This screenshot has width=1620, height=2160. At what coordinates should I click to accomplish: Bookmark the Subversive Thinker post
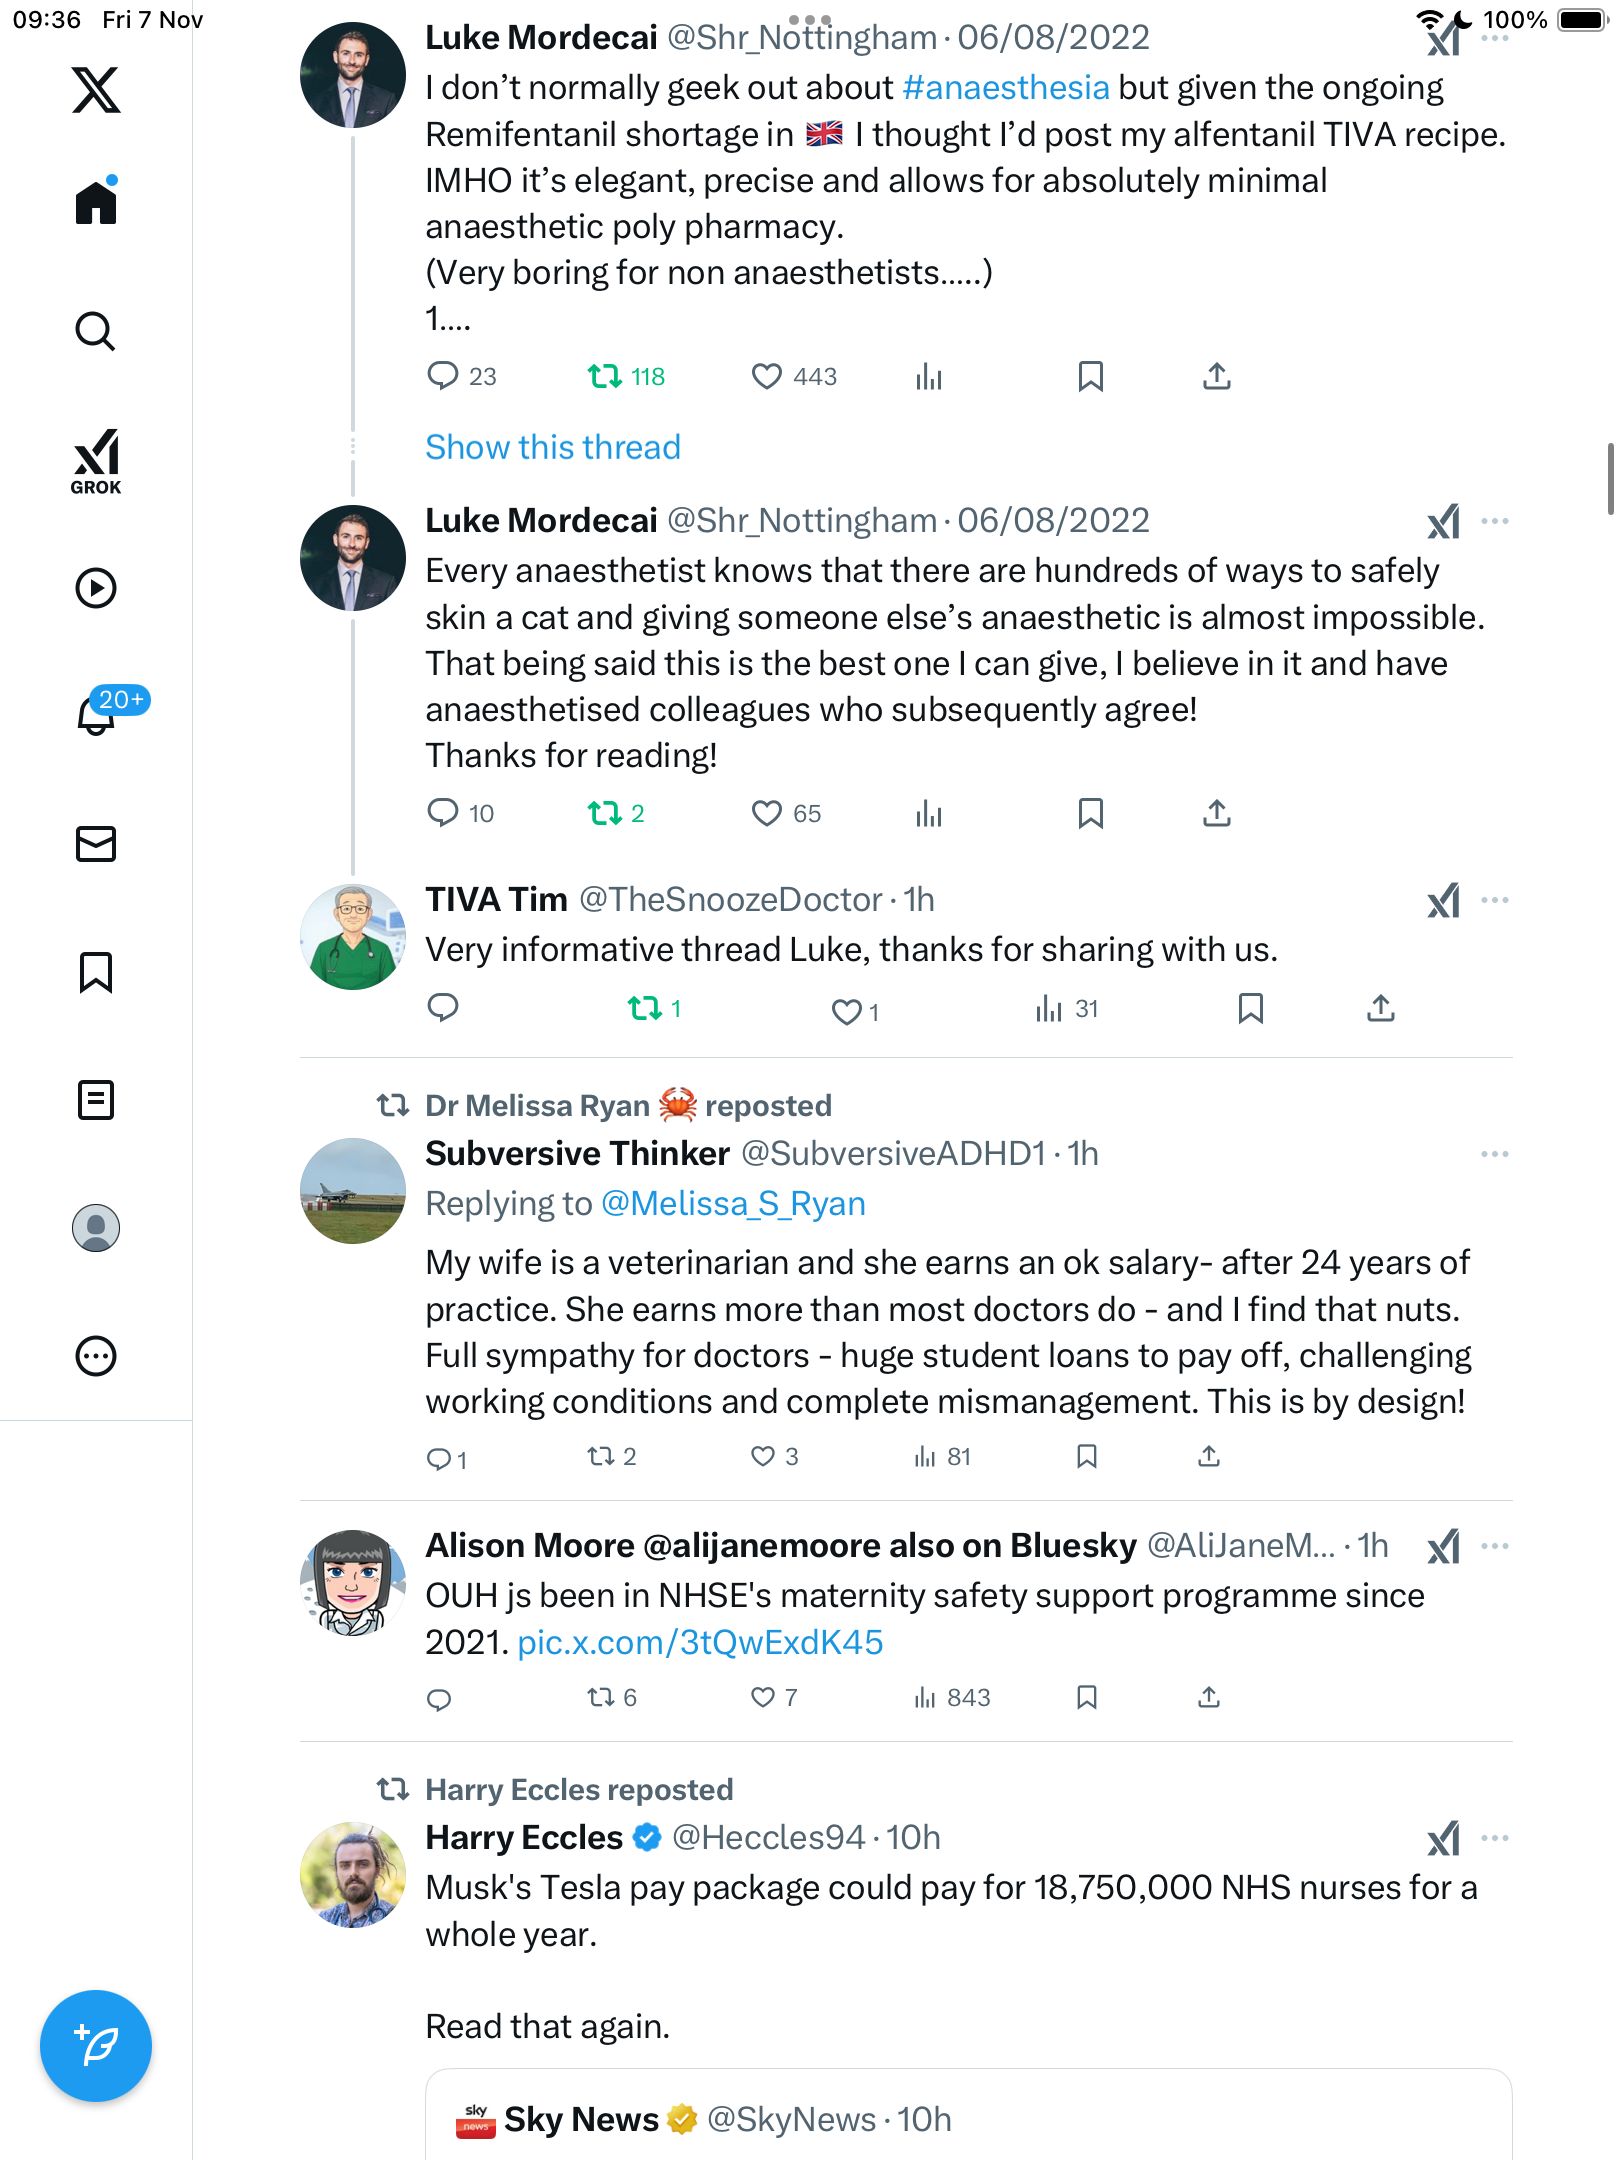click(1087, 1456)
